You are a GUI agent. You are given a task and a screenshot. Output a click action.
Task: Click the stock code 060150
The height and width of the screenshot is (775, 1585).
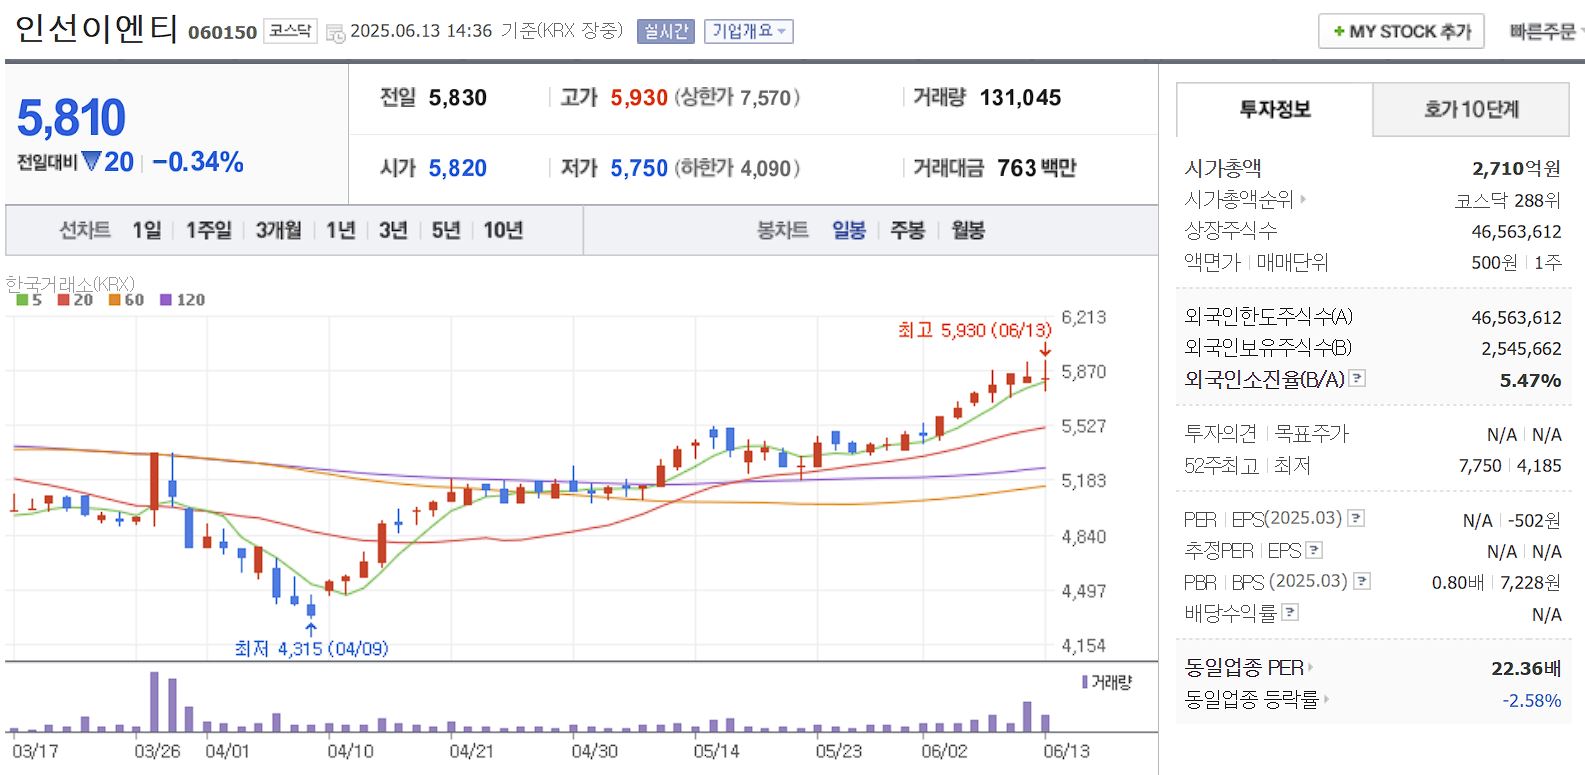[x=223, y=32]
